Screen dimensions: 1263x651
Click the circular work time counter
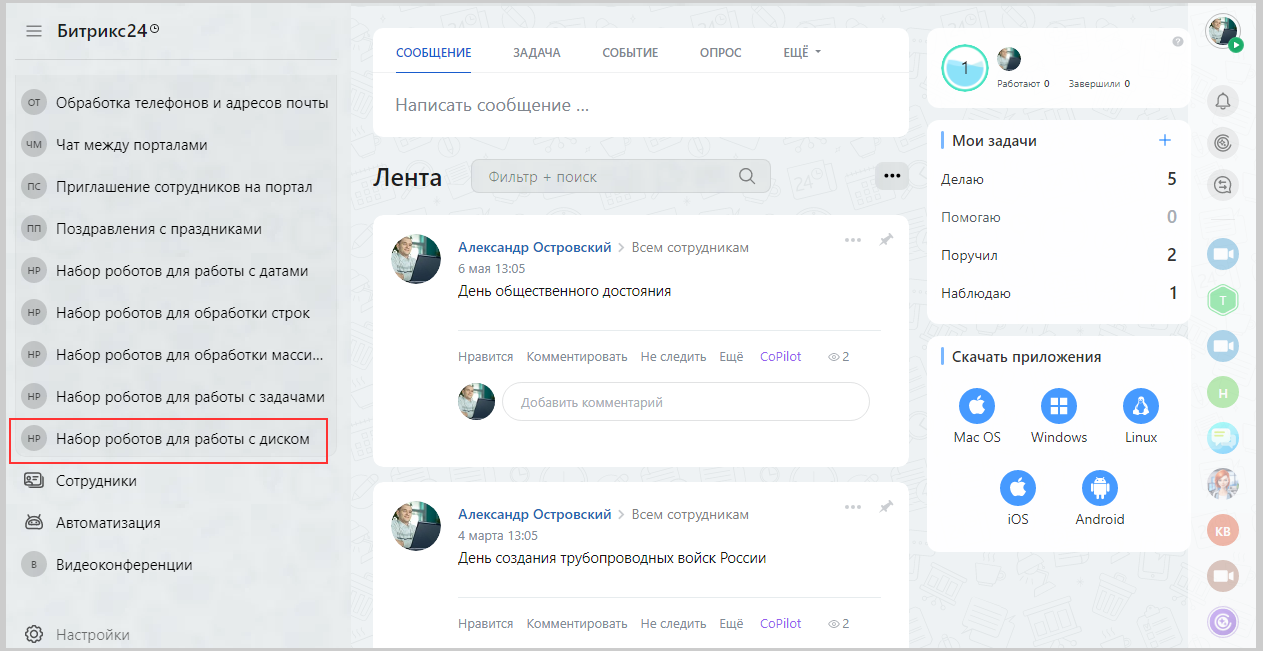(964, 68)
